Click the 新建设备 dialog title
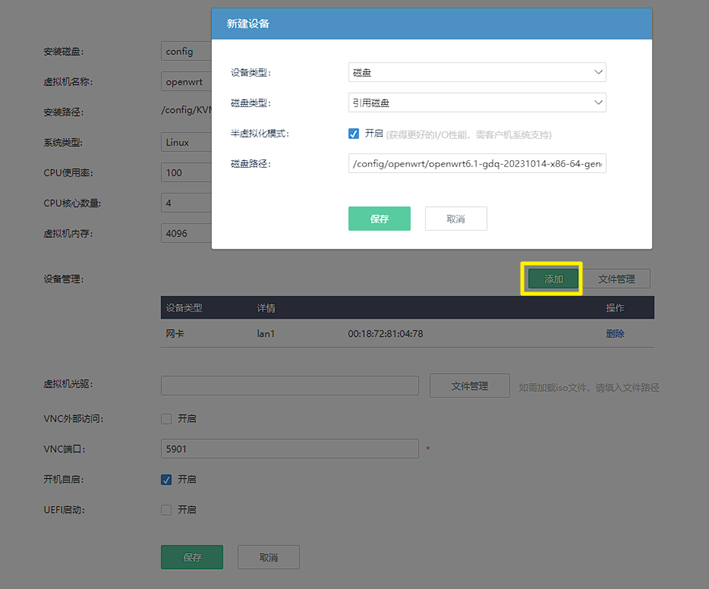 248,24
